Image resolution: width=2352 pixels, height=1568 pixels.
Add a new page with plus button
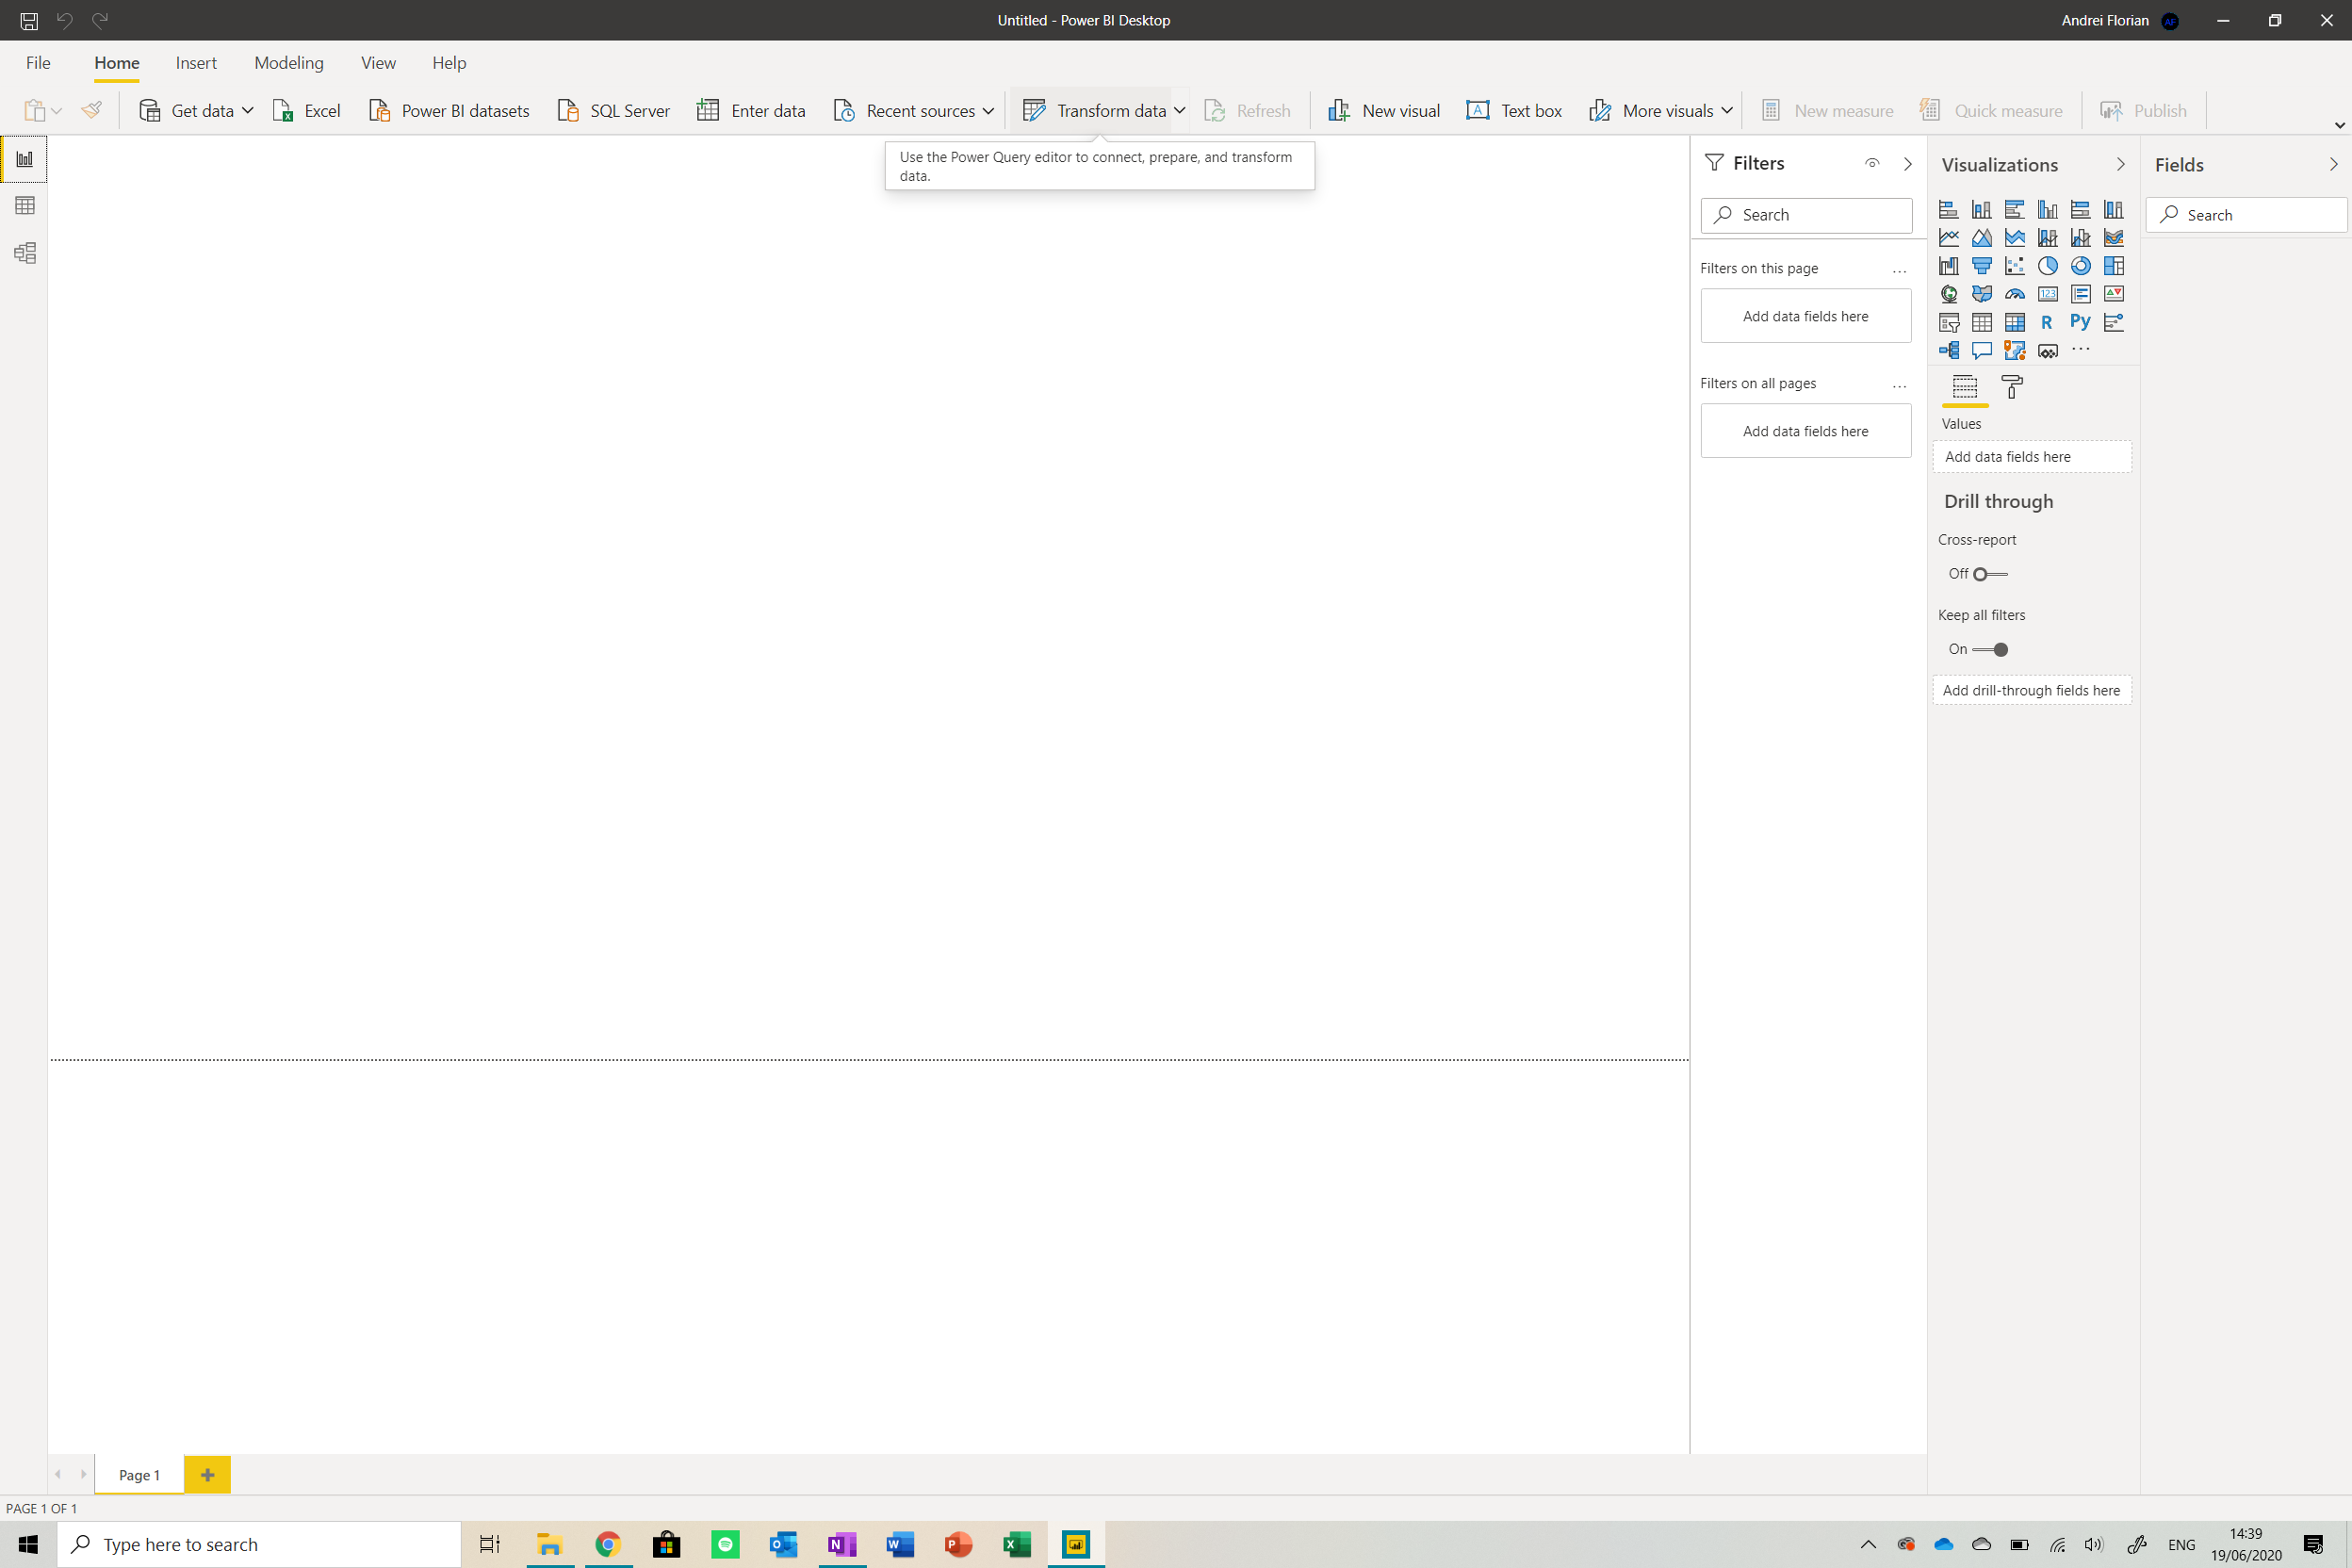pyautogui.click(x=208, y=1474)
